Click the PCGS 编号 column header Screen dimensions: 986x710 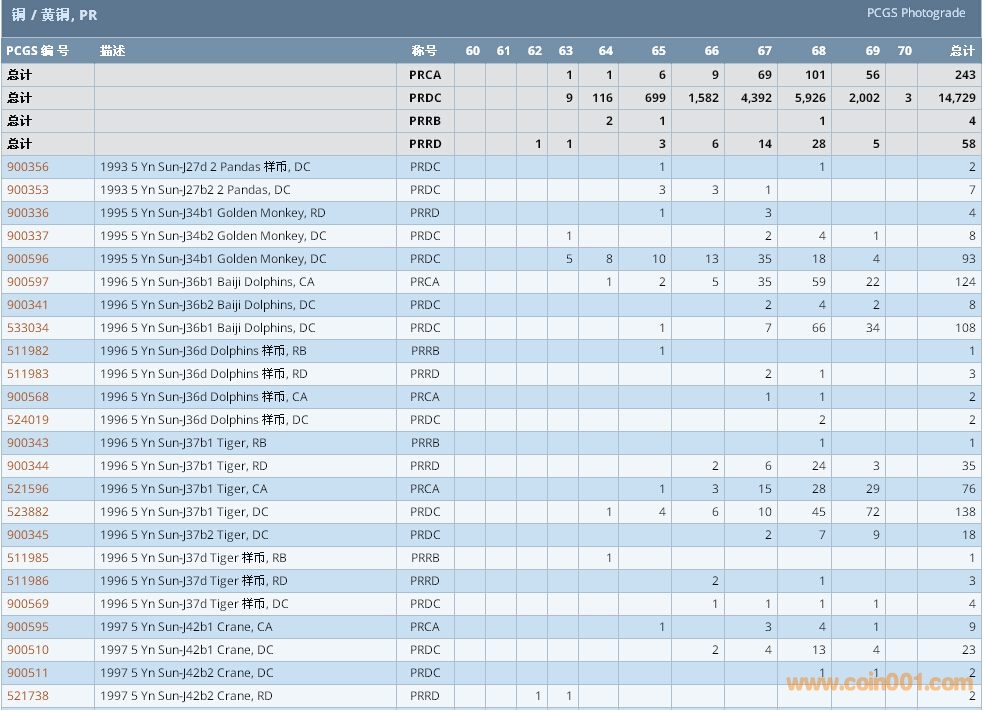pyautogui.click(x=37, y=51)
